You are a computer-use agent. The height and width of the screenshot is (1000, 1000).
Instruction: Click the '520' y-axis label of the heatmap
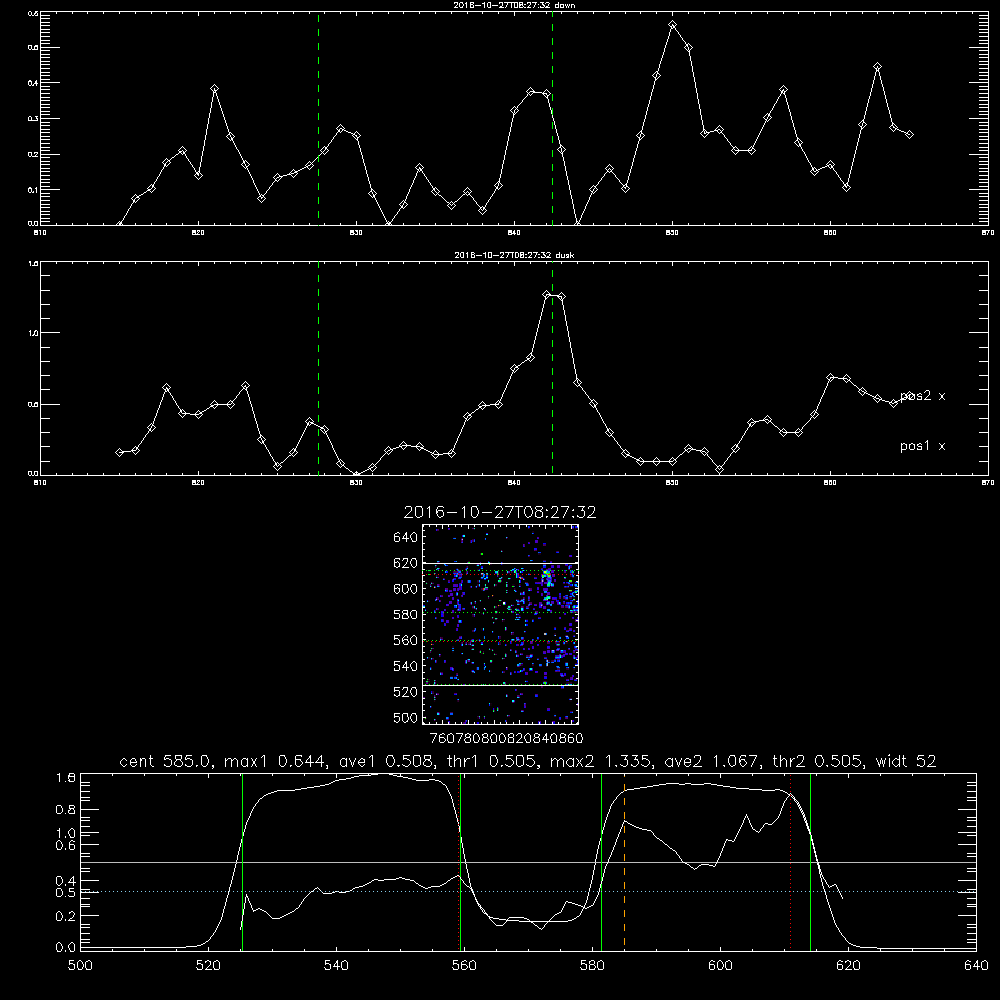coord(406,692)
